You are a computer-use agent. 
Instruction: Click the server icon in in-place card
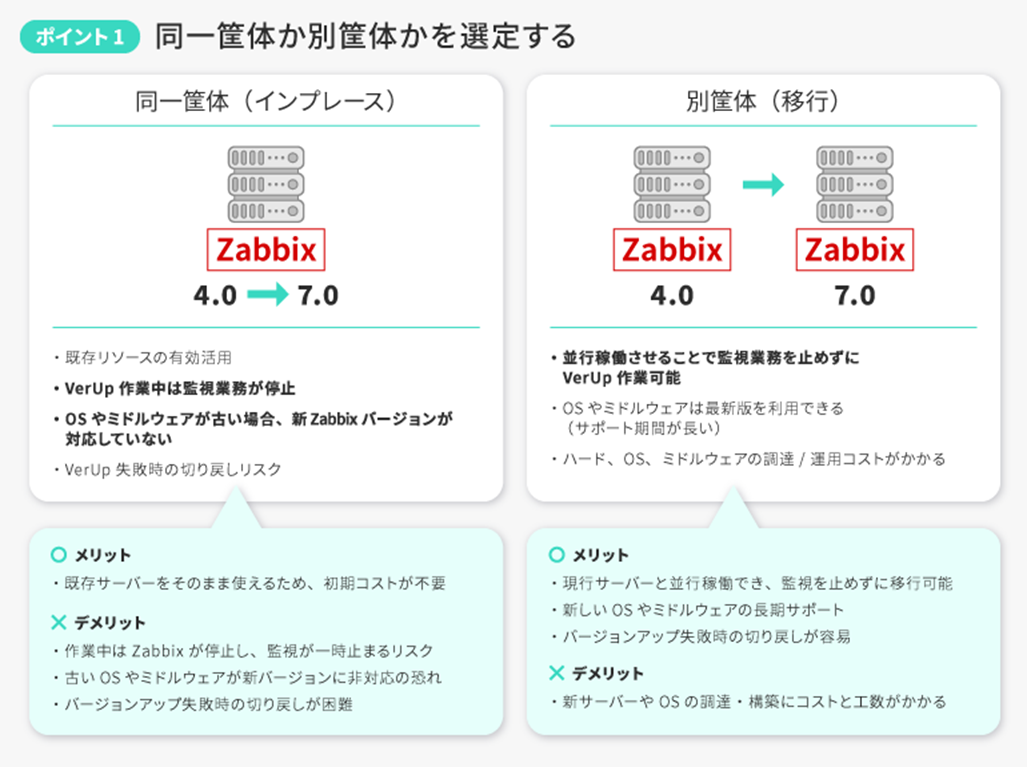tap(266, 184)
